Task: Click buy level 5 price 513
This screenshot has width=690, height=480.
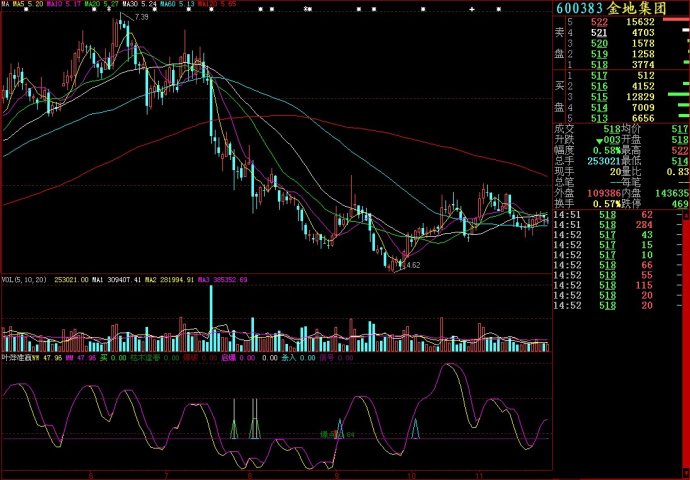Action: [599, 118]
